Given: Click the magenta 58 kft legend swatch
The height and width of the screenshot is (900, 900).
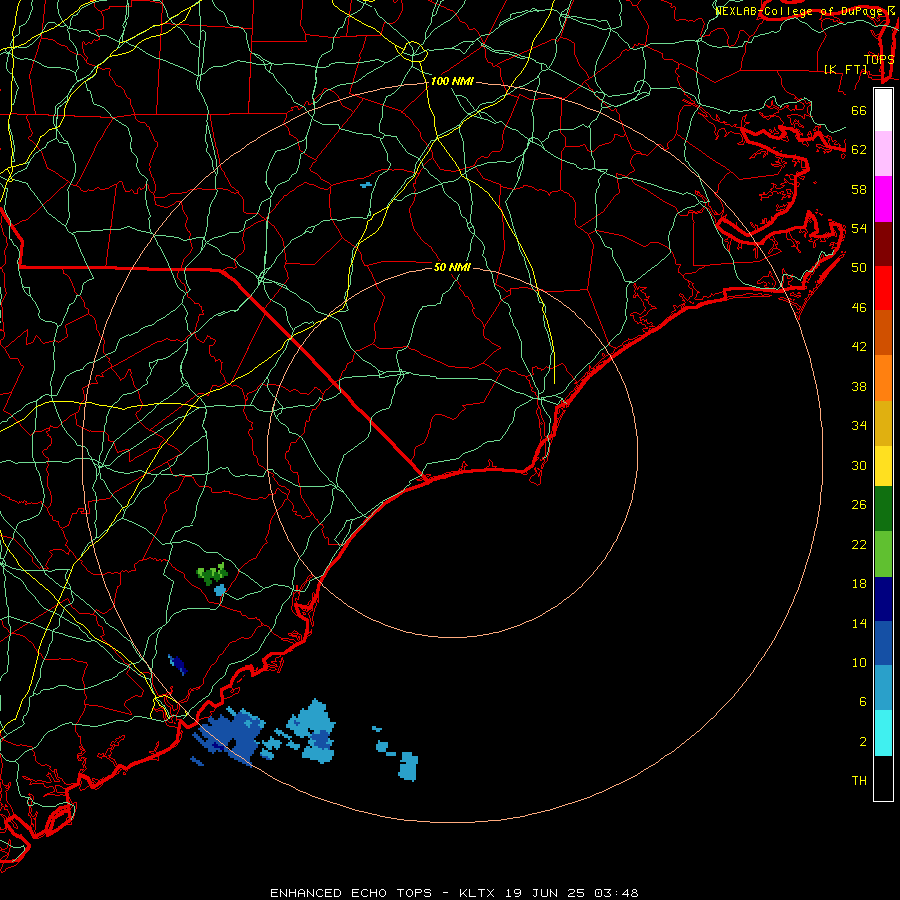Looking at the screenshot, I should click(883, 199).
